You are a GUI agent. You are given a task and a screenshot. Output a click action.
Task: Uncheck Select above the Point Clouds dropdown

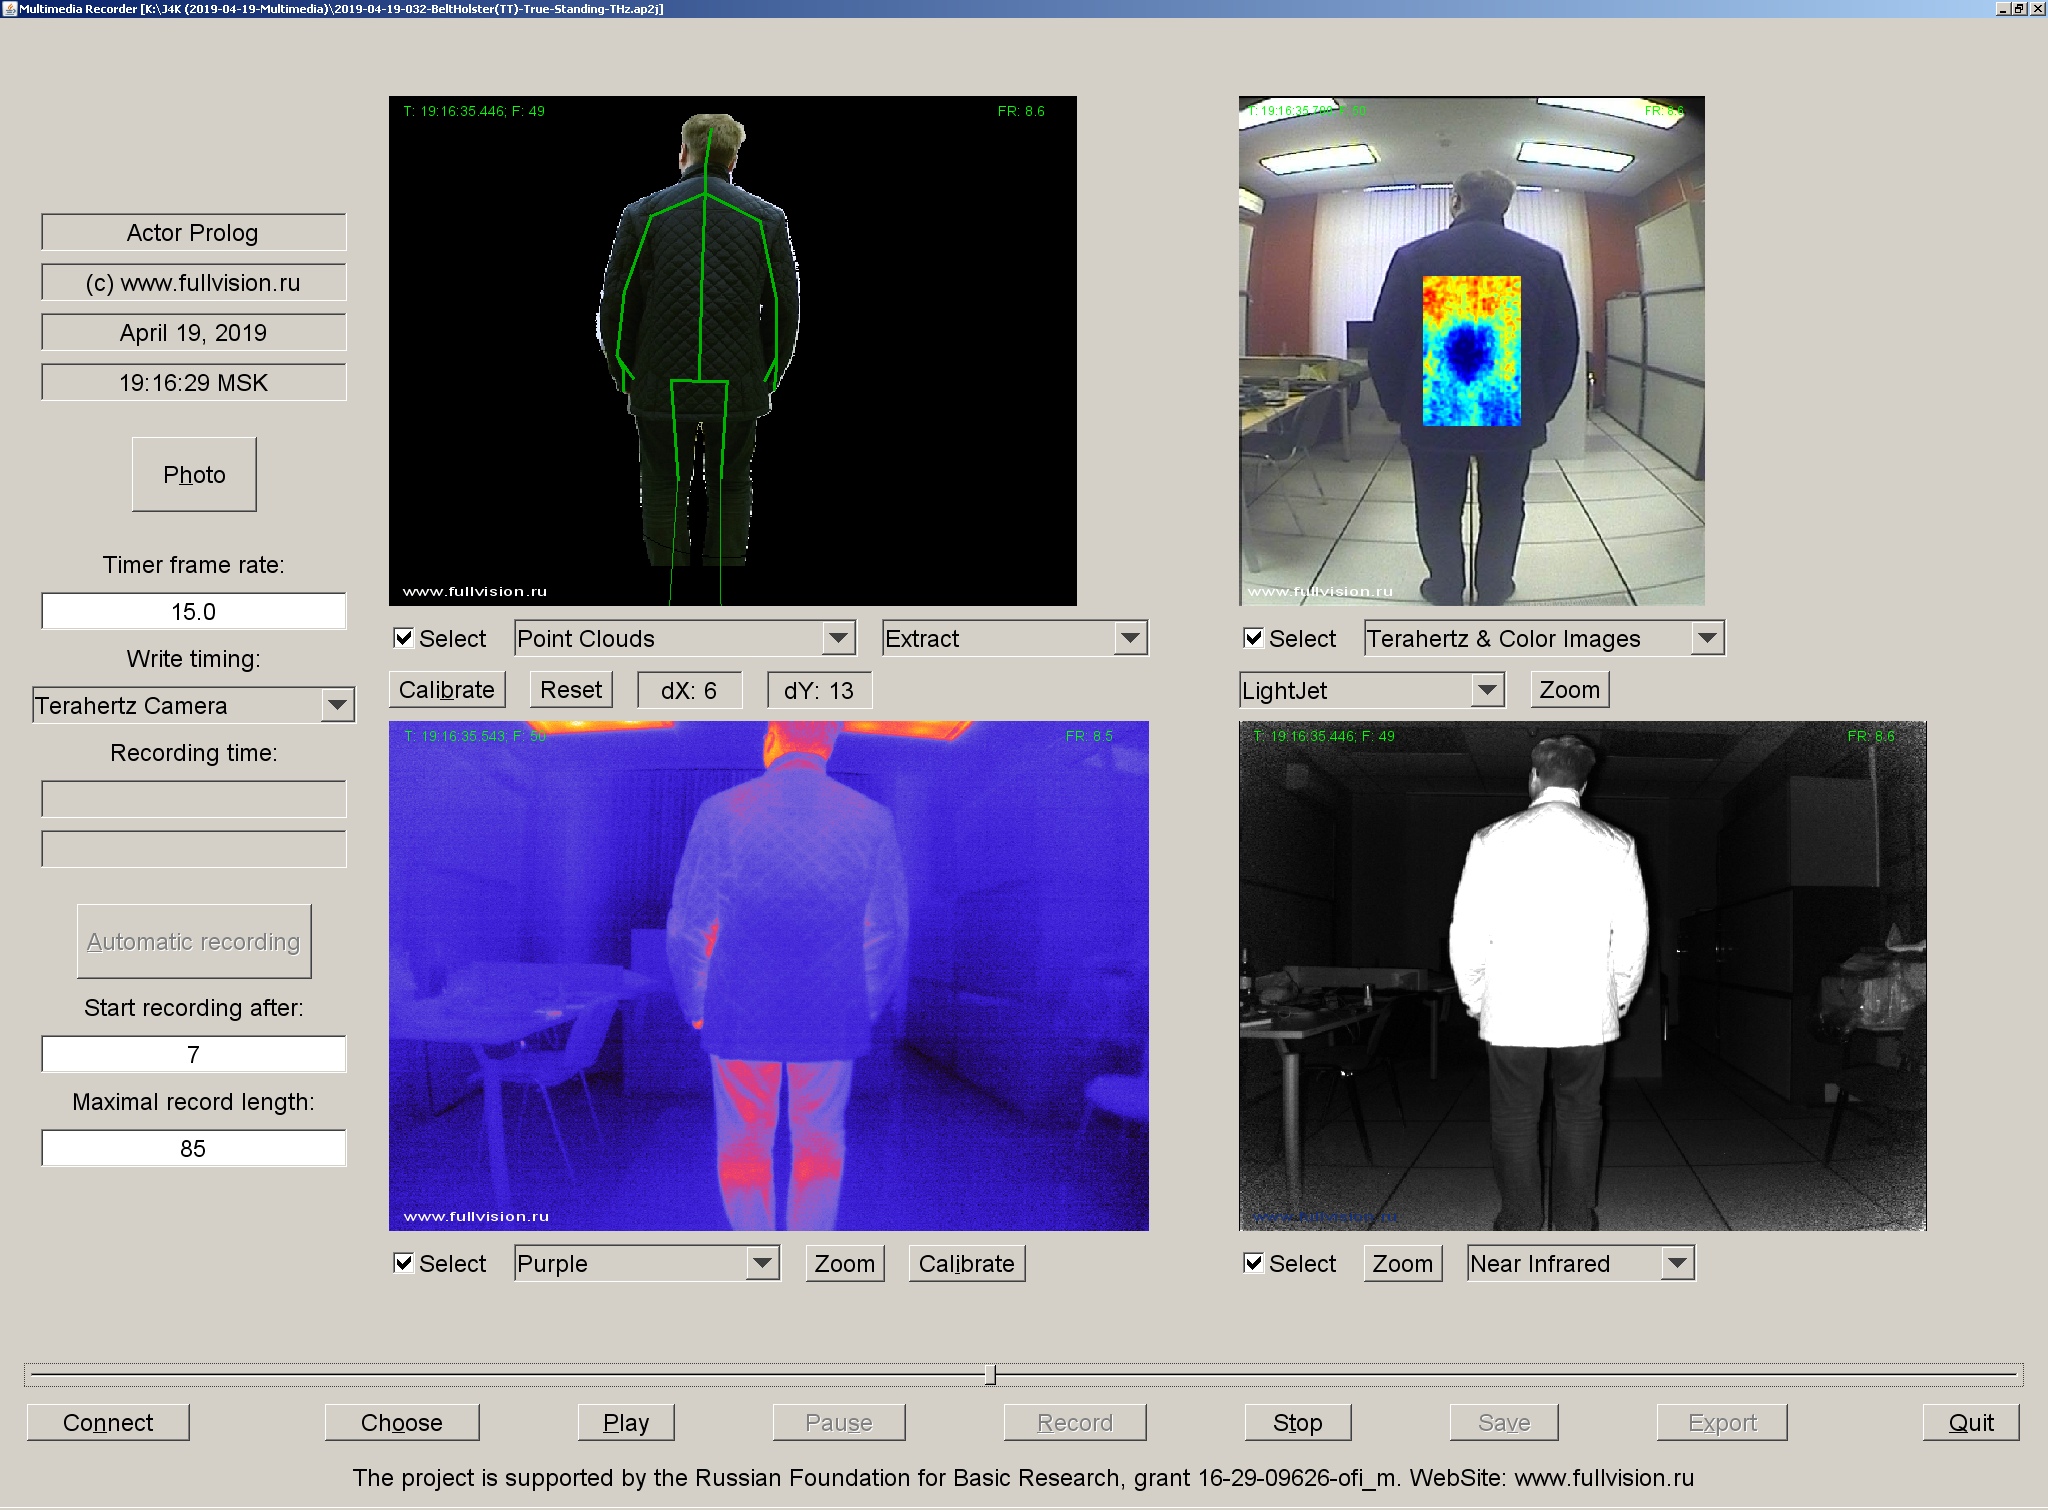404,637
